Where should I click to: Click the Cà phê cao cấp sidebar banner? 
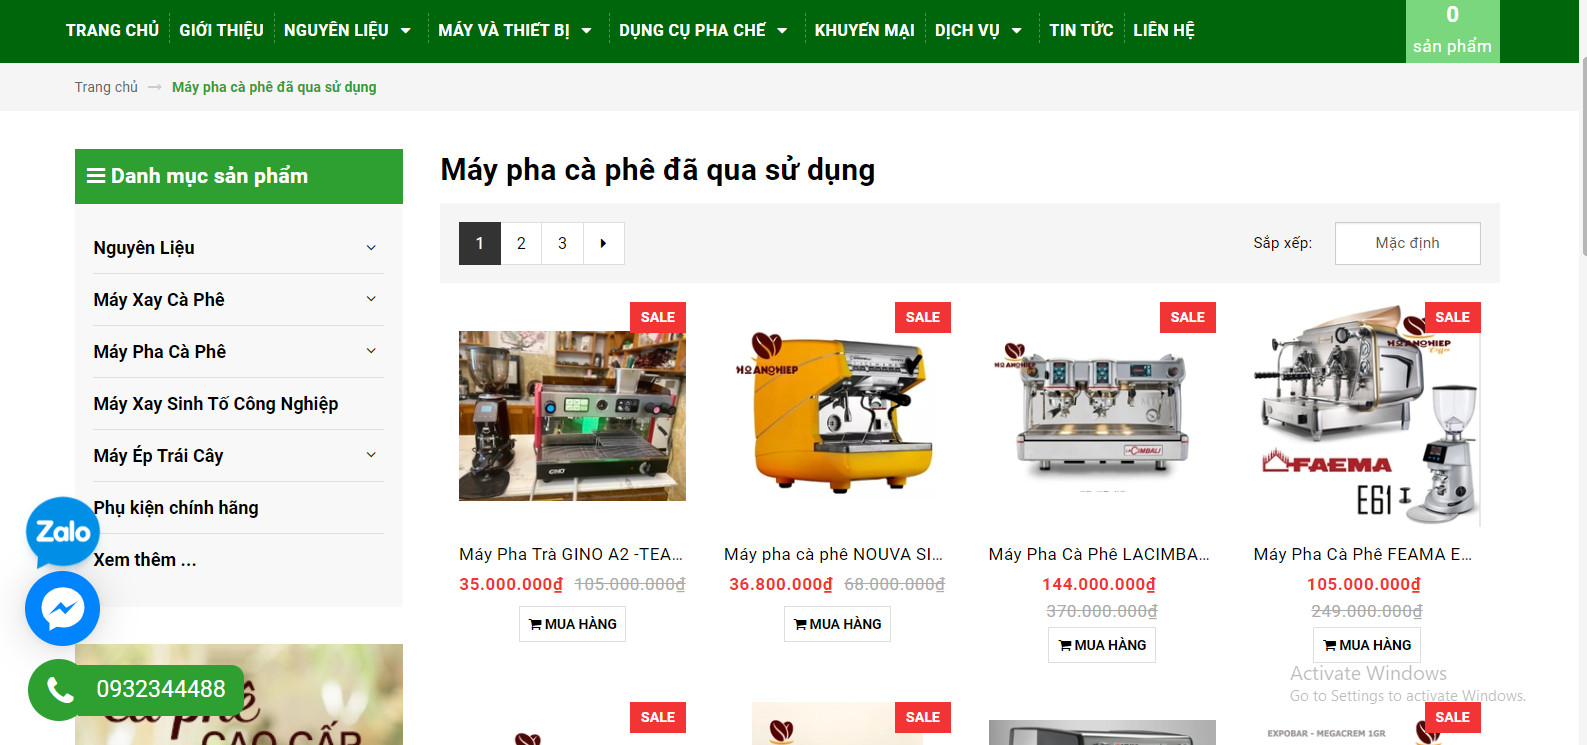pos(239,695)
